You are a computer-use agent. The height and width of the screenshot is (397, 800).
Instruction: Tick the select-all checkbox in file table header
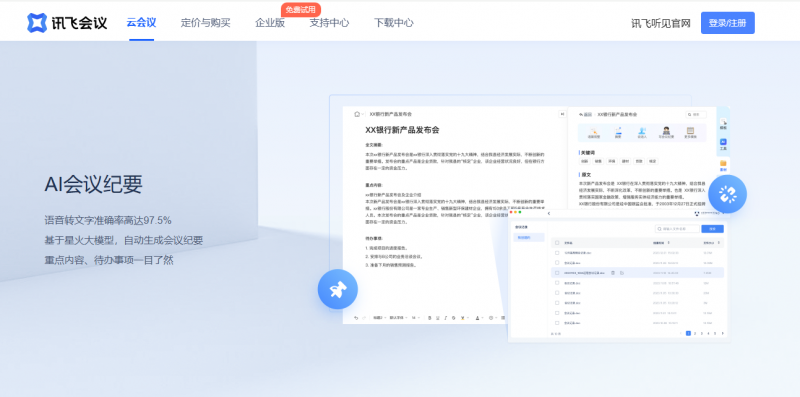click(x=557, y=243)
